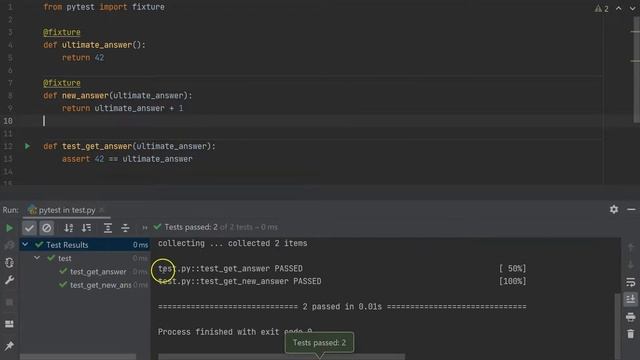This screenshot has width=640, height=360.
Task: Jump to next highlighted problem
Action: 632,9
